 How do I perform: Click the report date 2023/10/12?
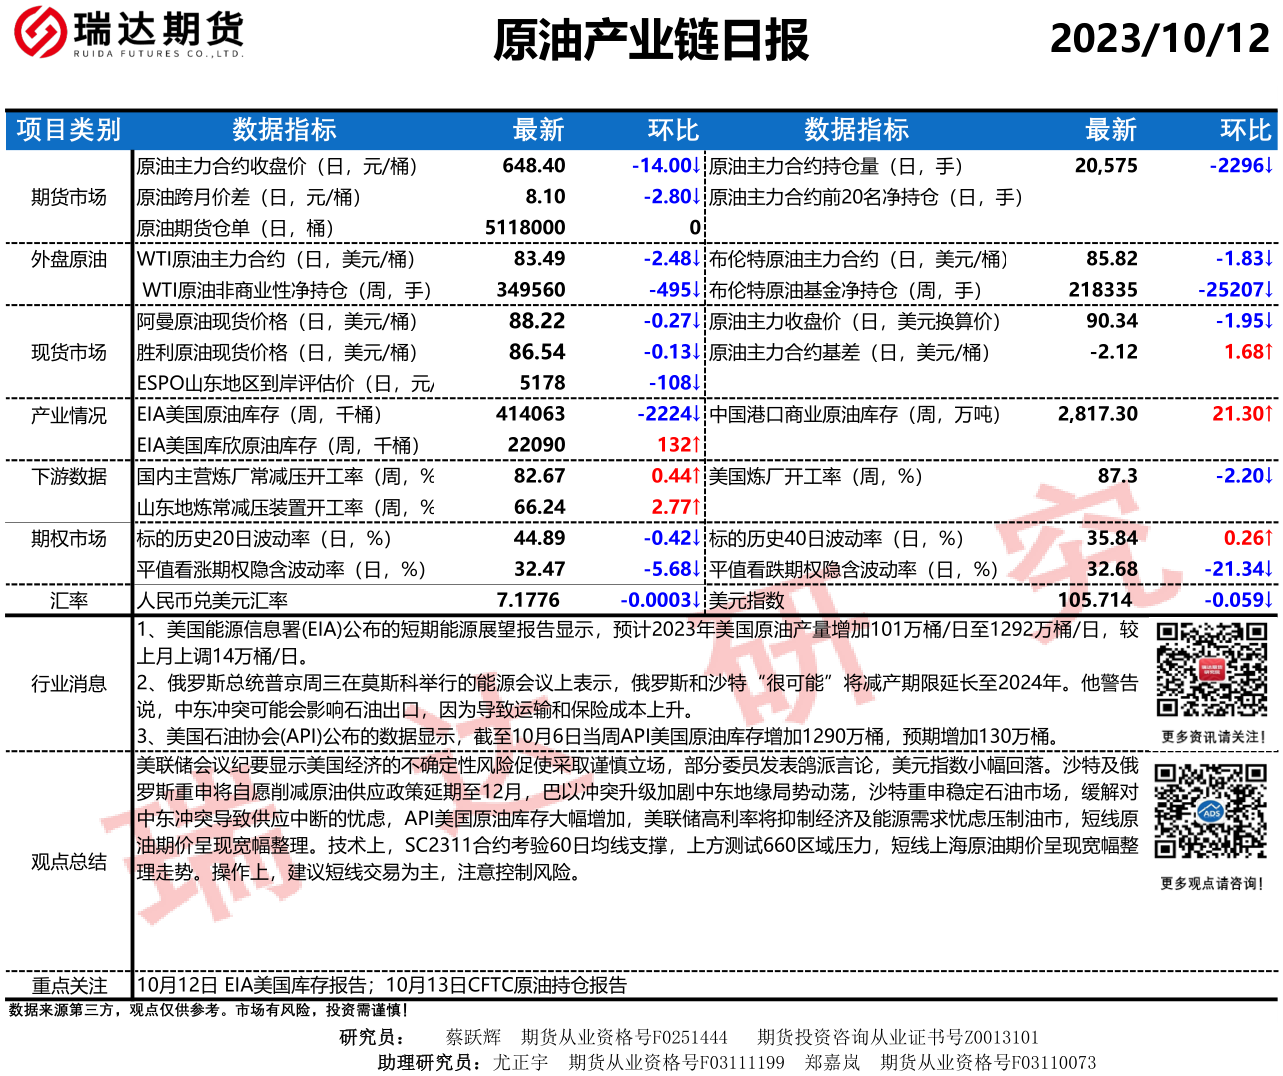1159,39
